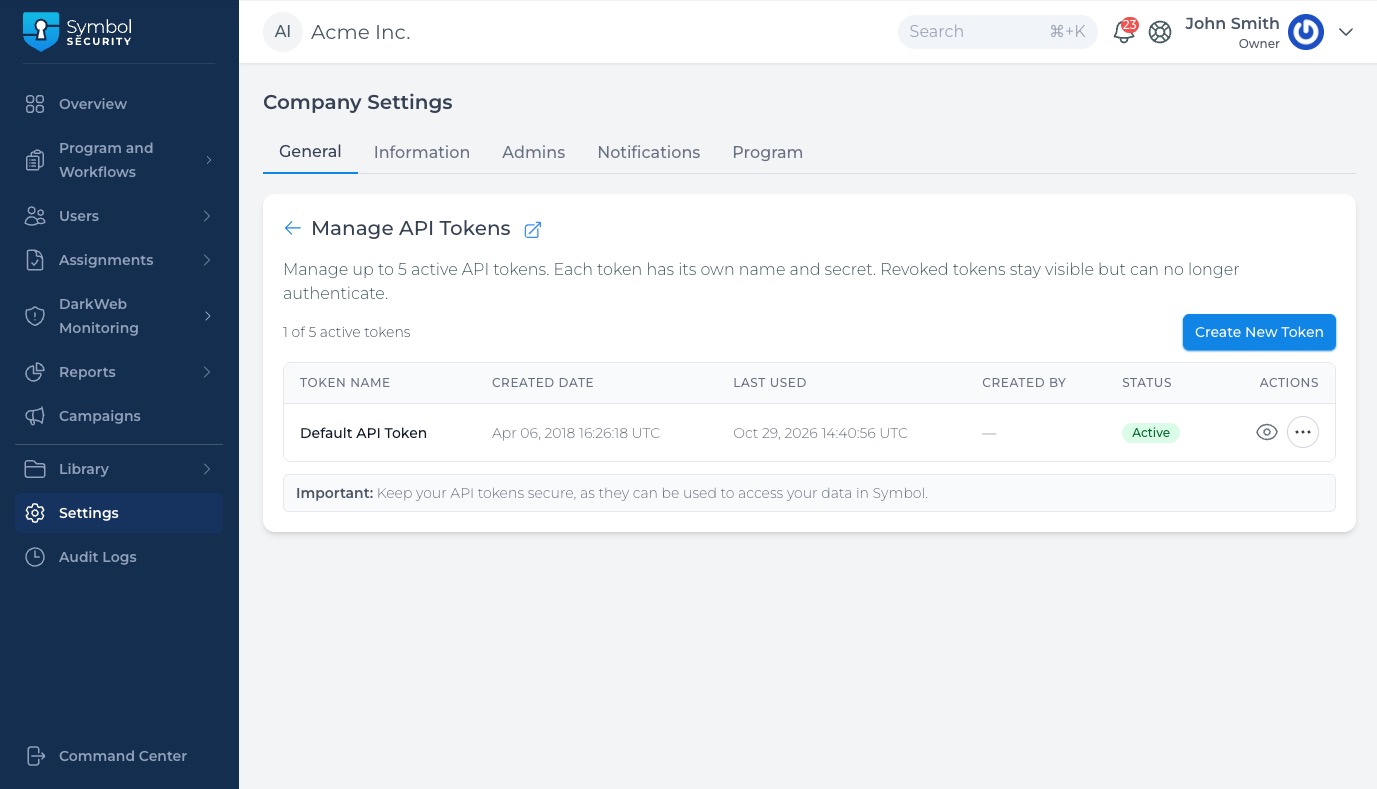The width and height of the screenshot is (1377, 789).
Task: Click the Created By column header
Action: coord(1024,383)
